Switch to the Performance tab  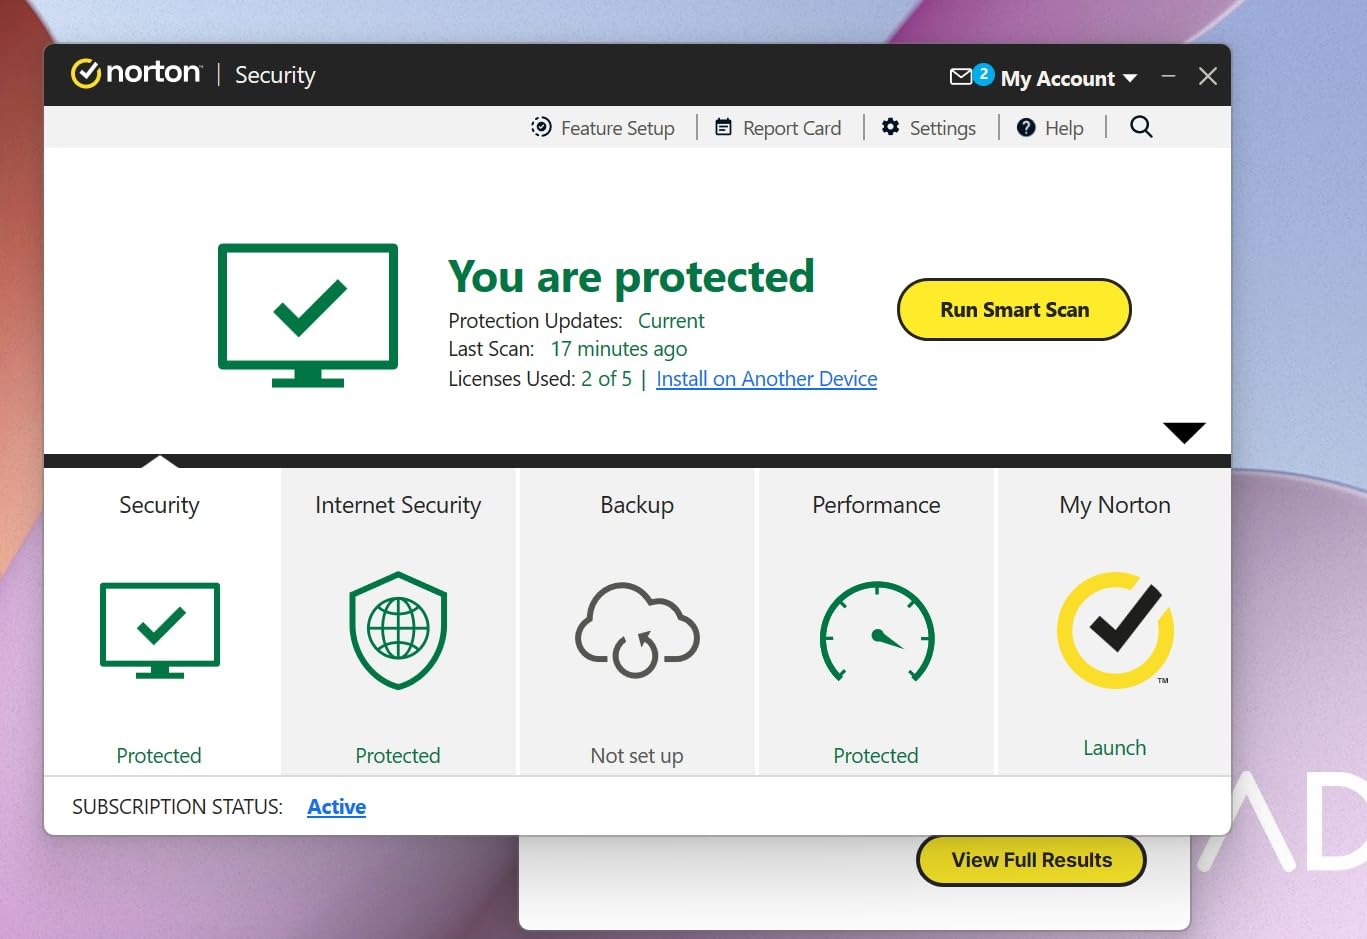(876, 505)
